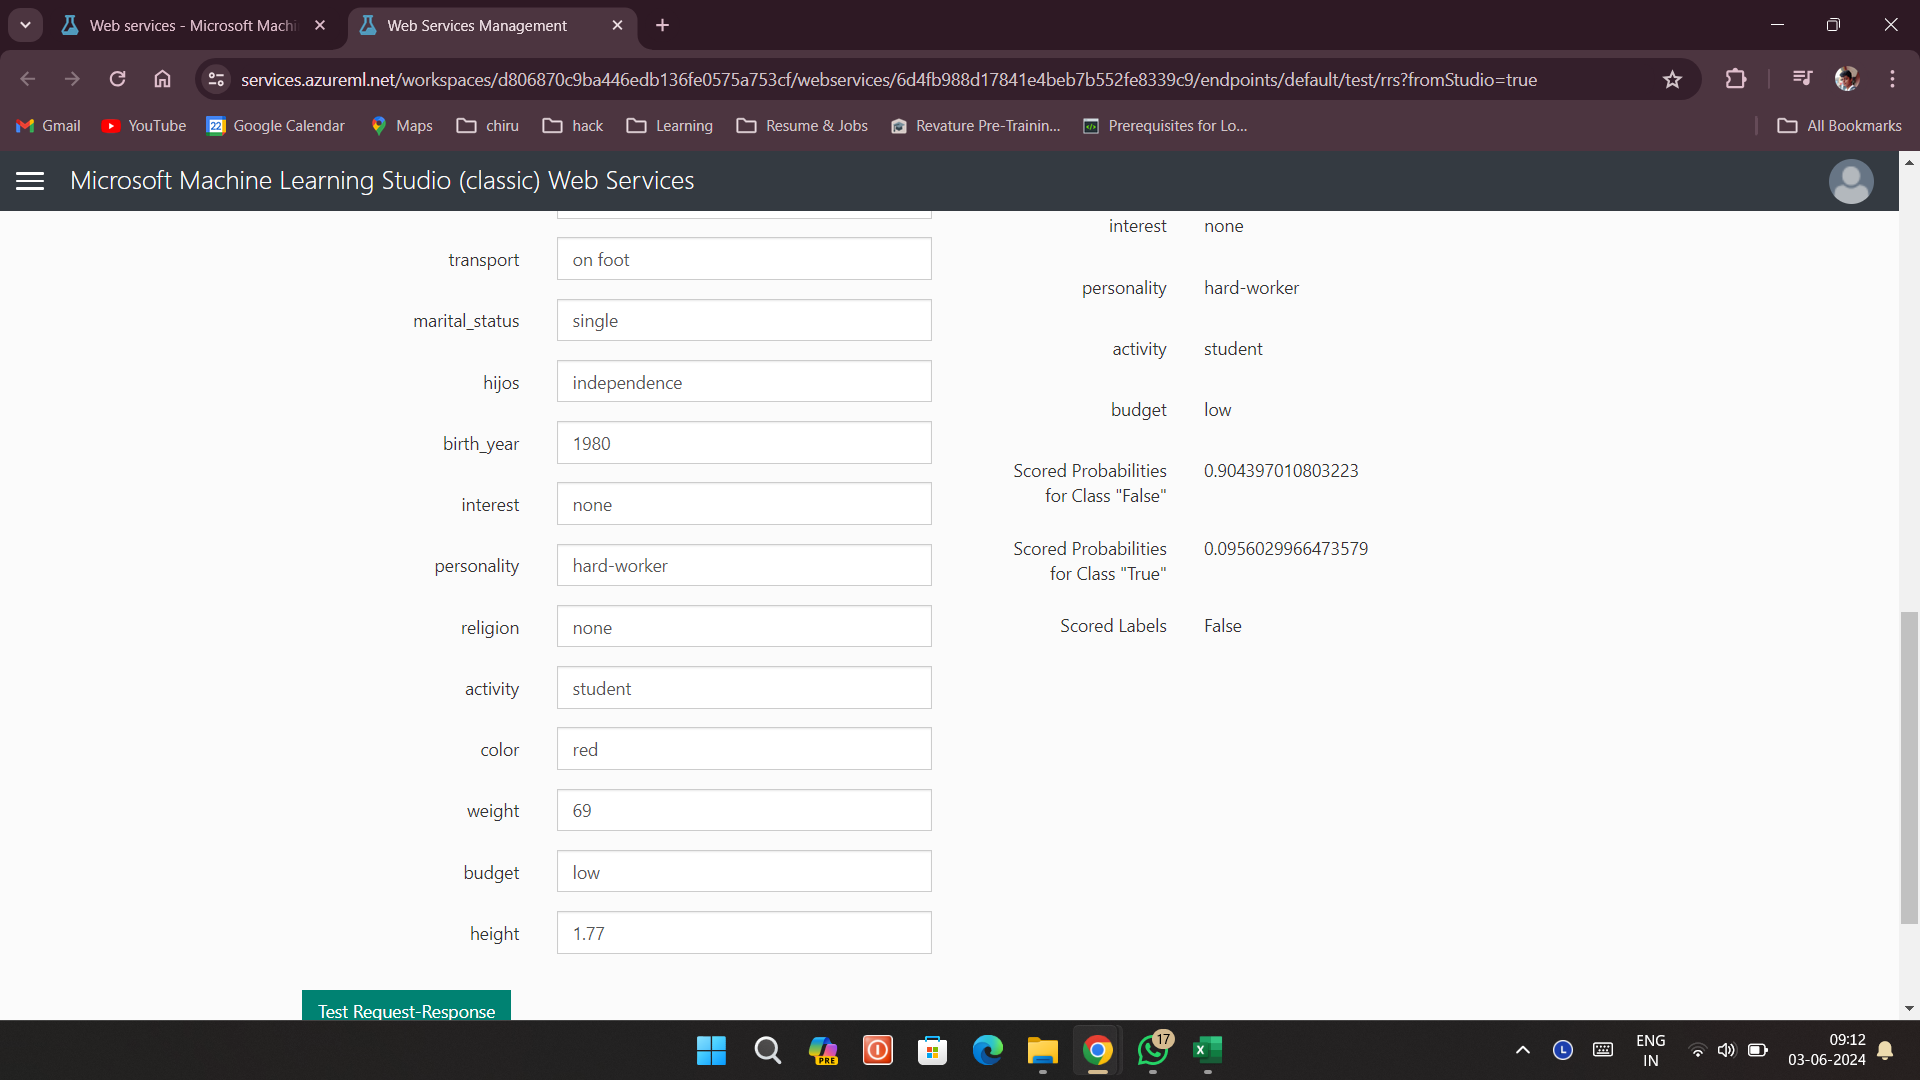Open the user account avatar
The height and width of the screenshot is (1080, 1920).
coord(1851,181)
